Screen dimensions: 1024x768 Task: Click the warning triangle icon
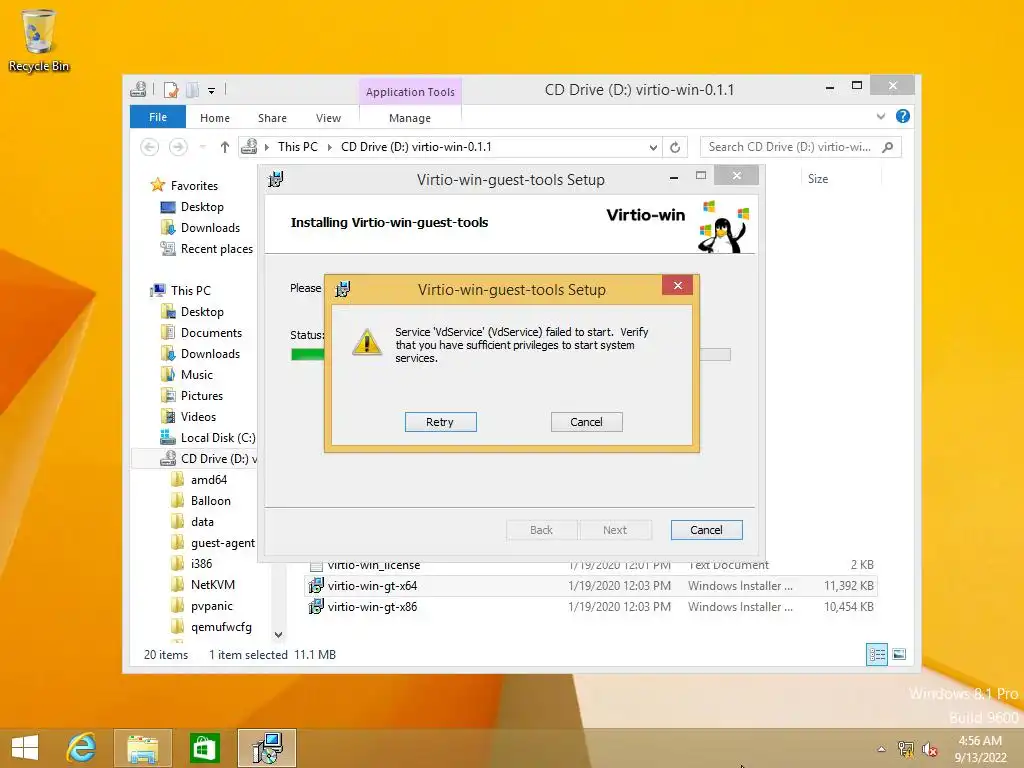367,342
